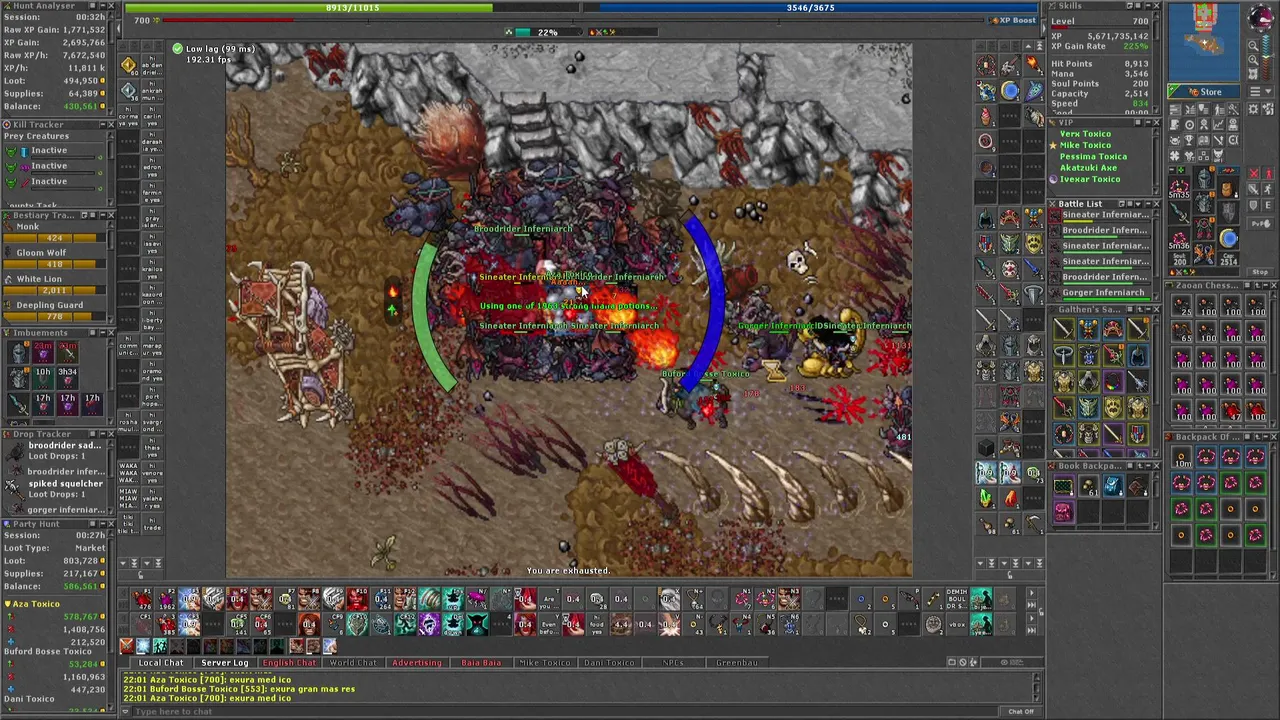Trigger the 'hi krailos yes' hotkey
The height and width of the screenshot is (720, 1280).
(x=152, y=269)
